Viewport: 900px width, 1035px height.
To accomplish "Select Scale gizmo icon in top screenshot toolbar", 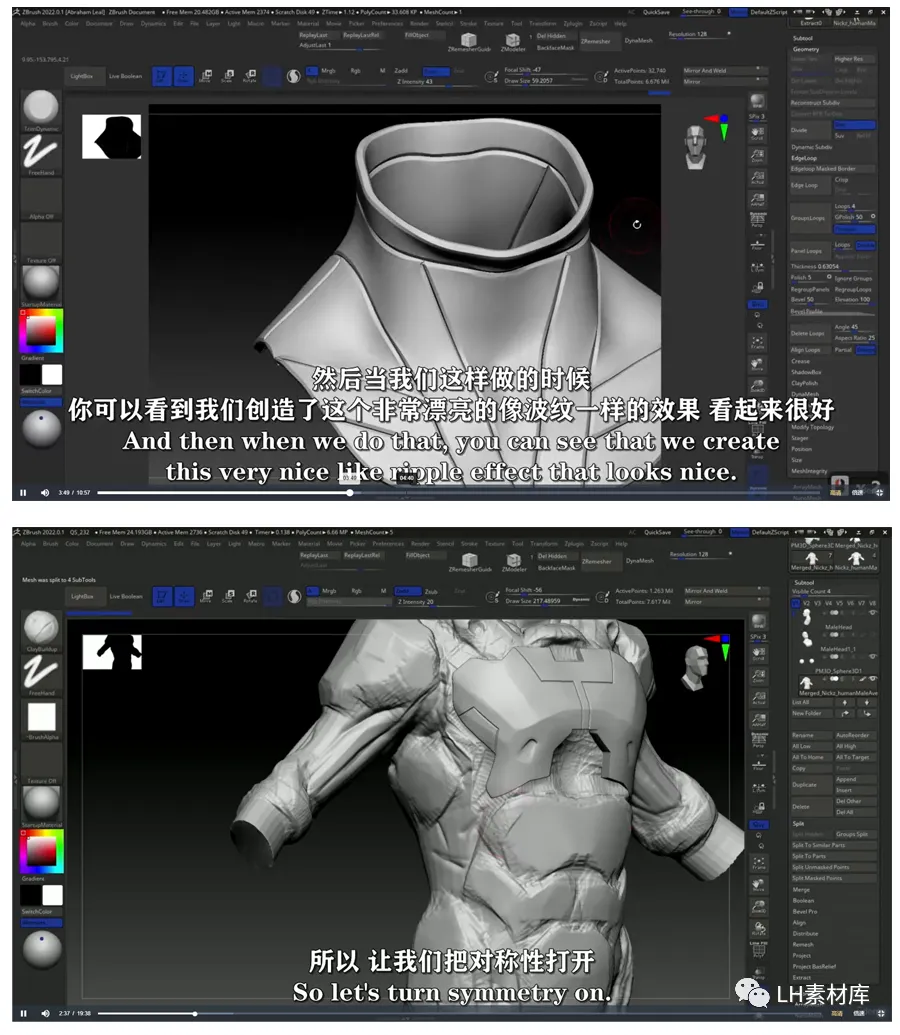I will tap(228, 77).
